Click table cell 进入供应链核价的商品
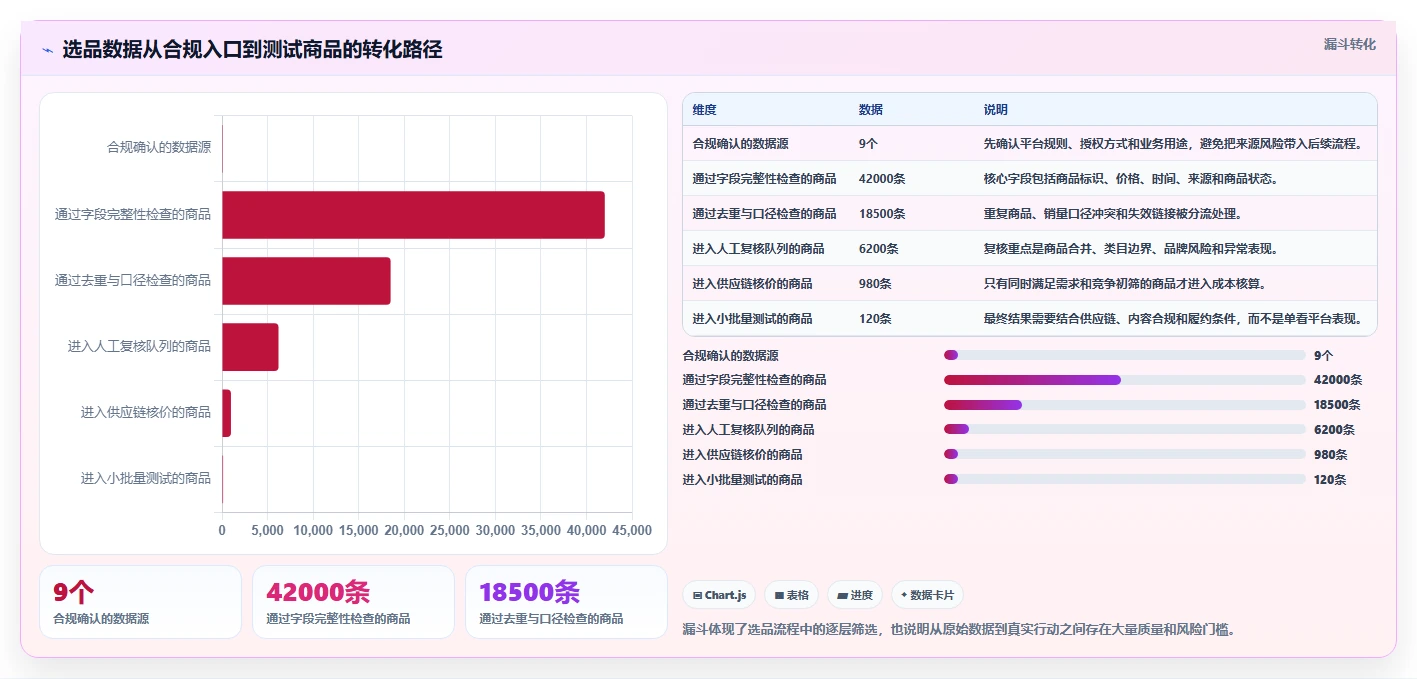 752,284
